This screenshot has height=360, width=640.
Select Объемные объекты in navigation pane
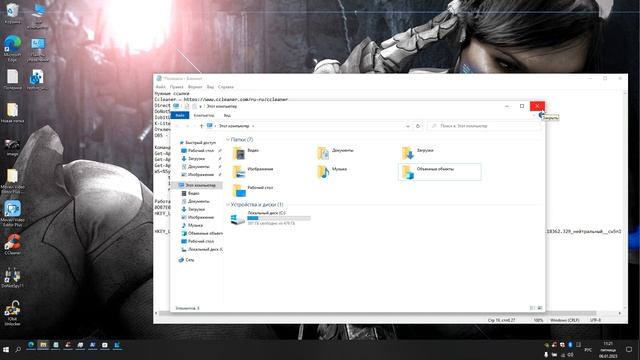point(202,233)
